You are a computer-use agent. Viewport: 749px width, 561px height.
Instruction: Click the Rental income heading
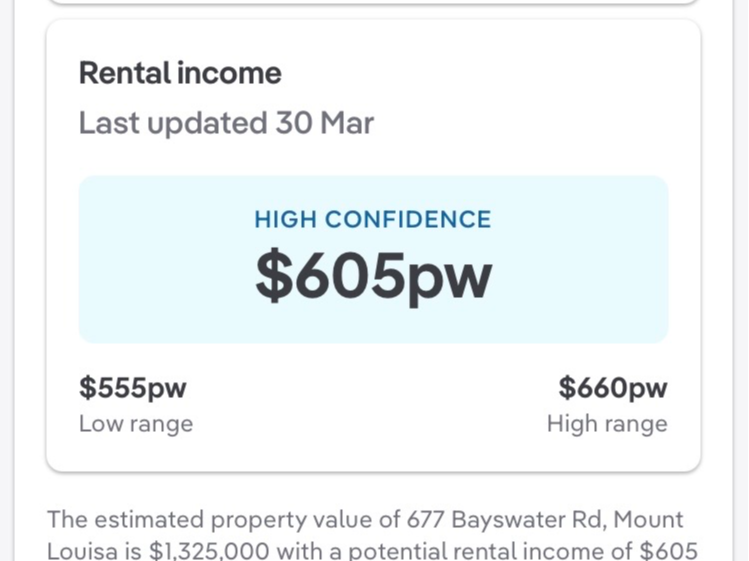tap(180, 73)
